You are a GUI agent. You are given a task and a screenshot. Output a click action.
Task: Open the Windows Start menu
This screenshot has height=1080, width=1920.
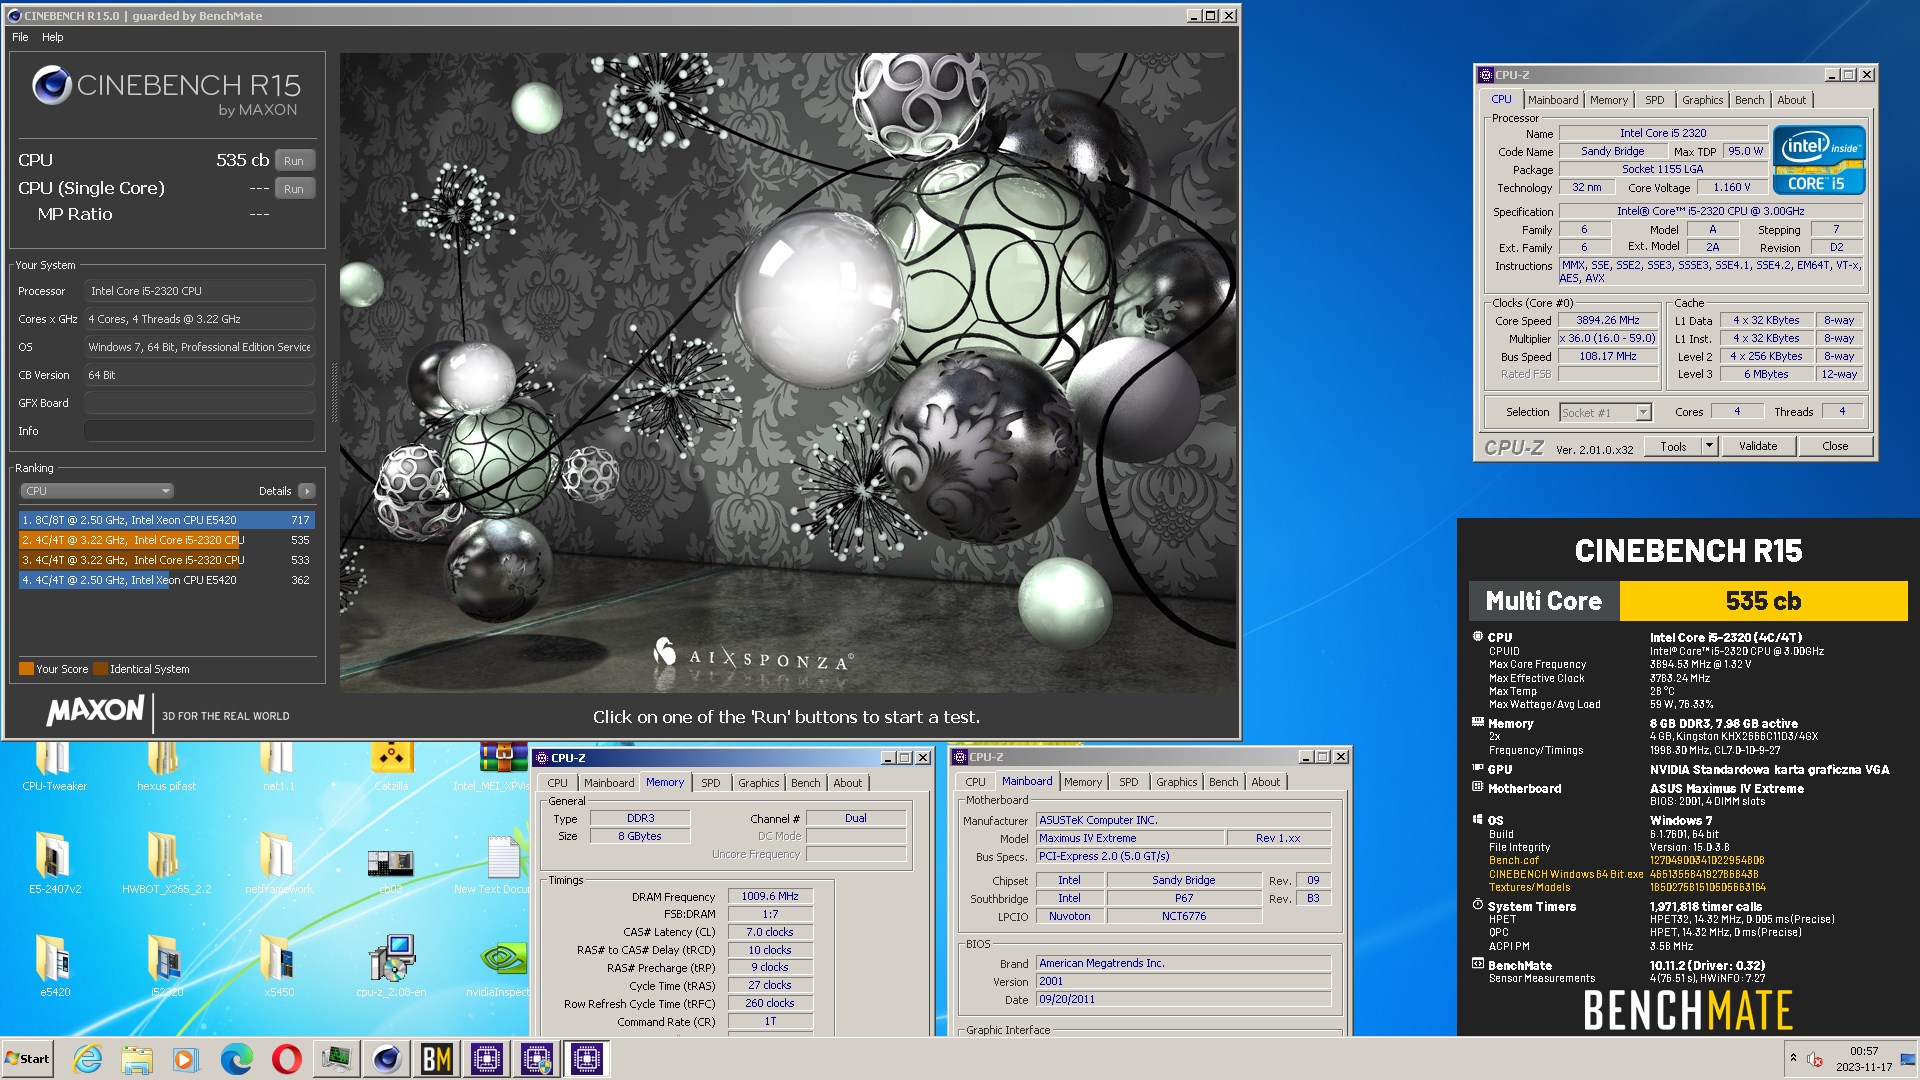(28, 1059)
